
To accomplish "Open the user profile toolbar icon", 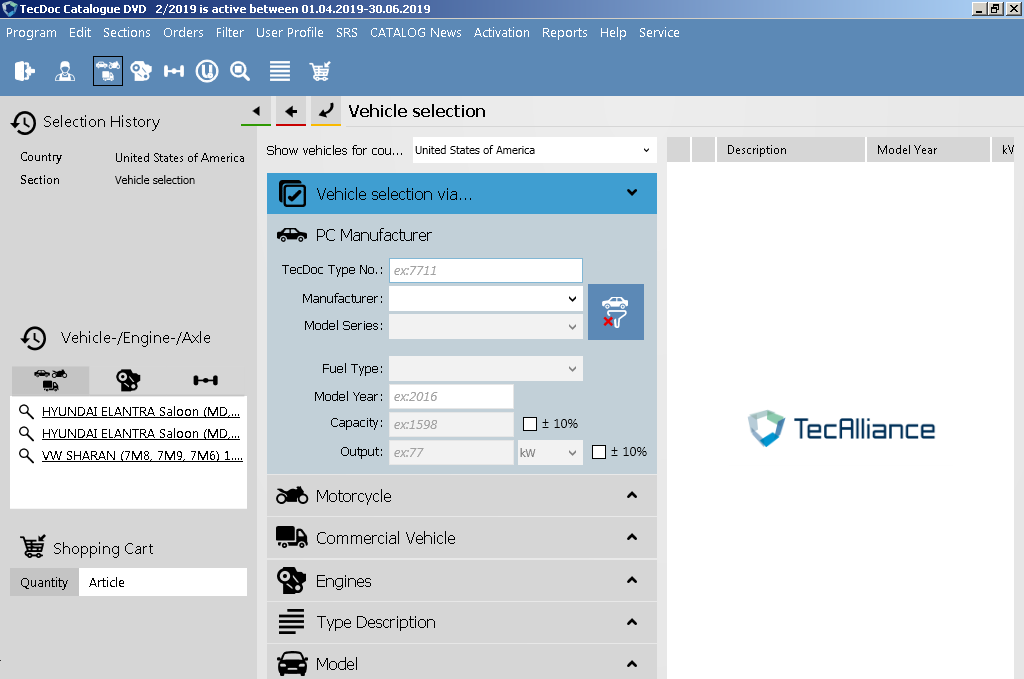I will (x=65, y=71).
